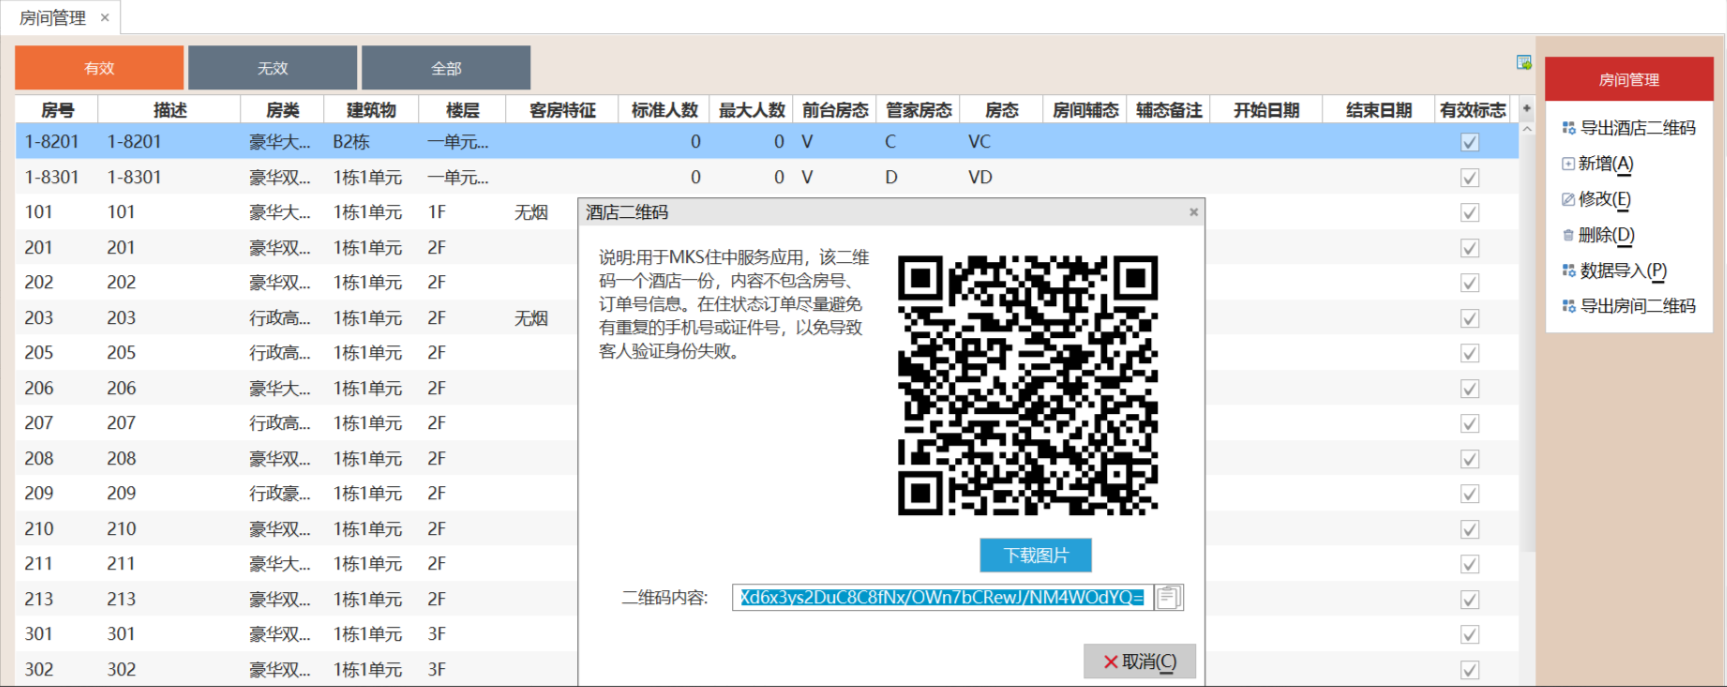The height and width of the screenshot is (687, 1727).
Task: Toggle 有效标志 checkbox for room 1-8201
Action: pos(1469,142)
